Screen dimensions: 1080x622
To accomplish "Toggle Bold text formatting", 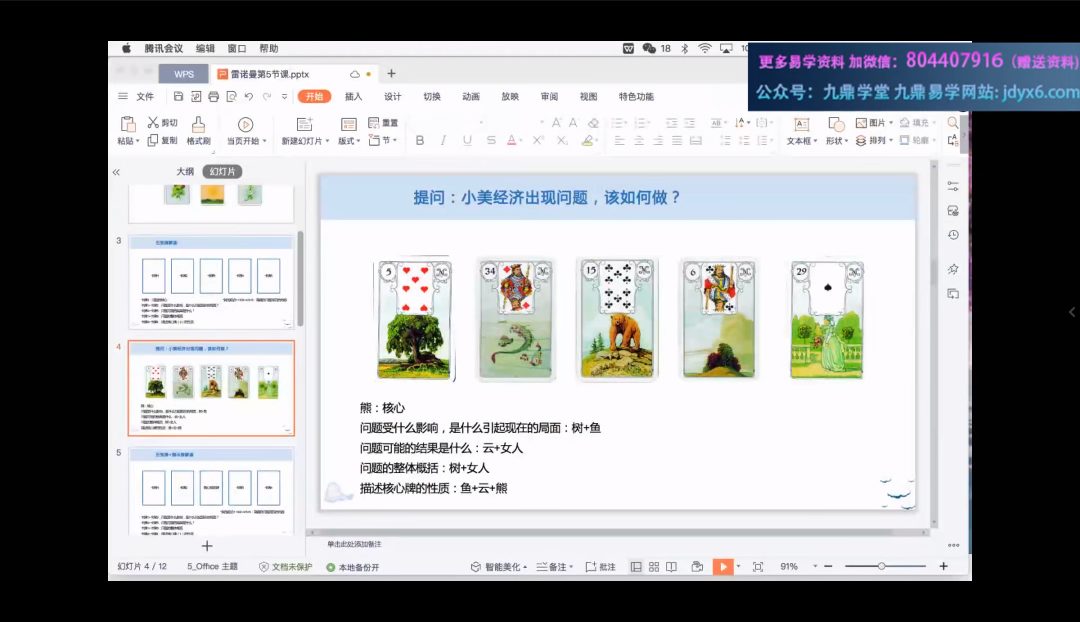I will tap(420, 141).
